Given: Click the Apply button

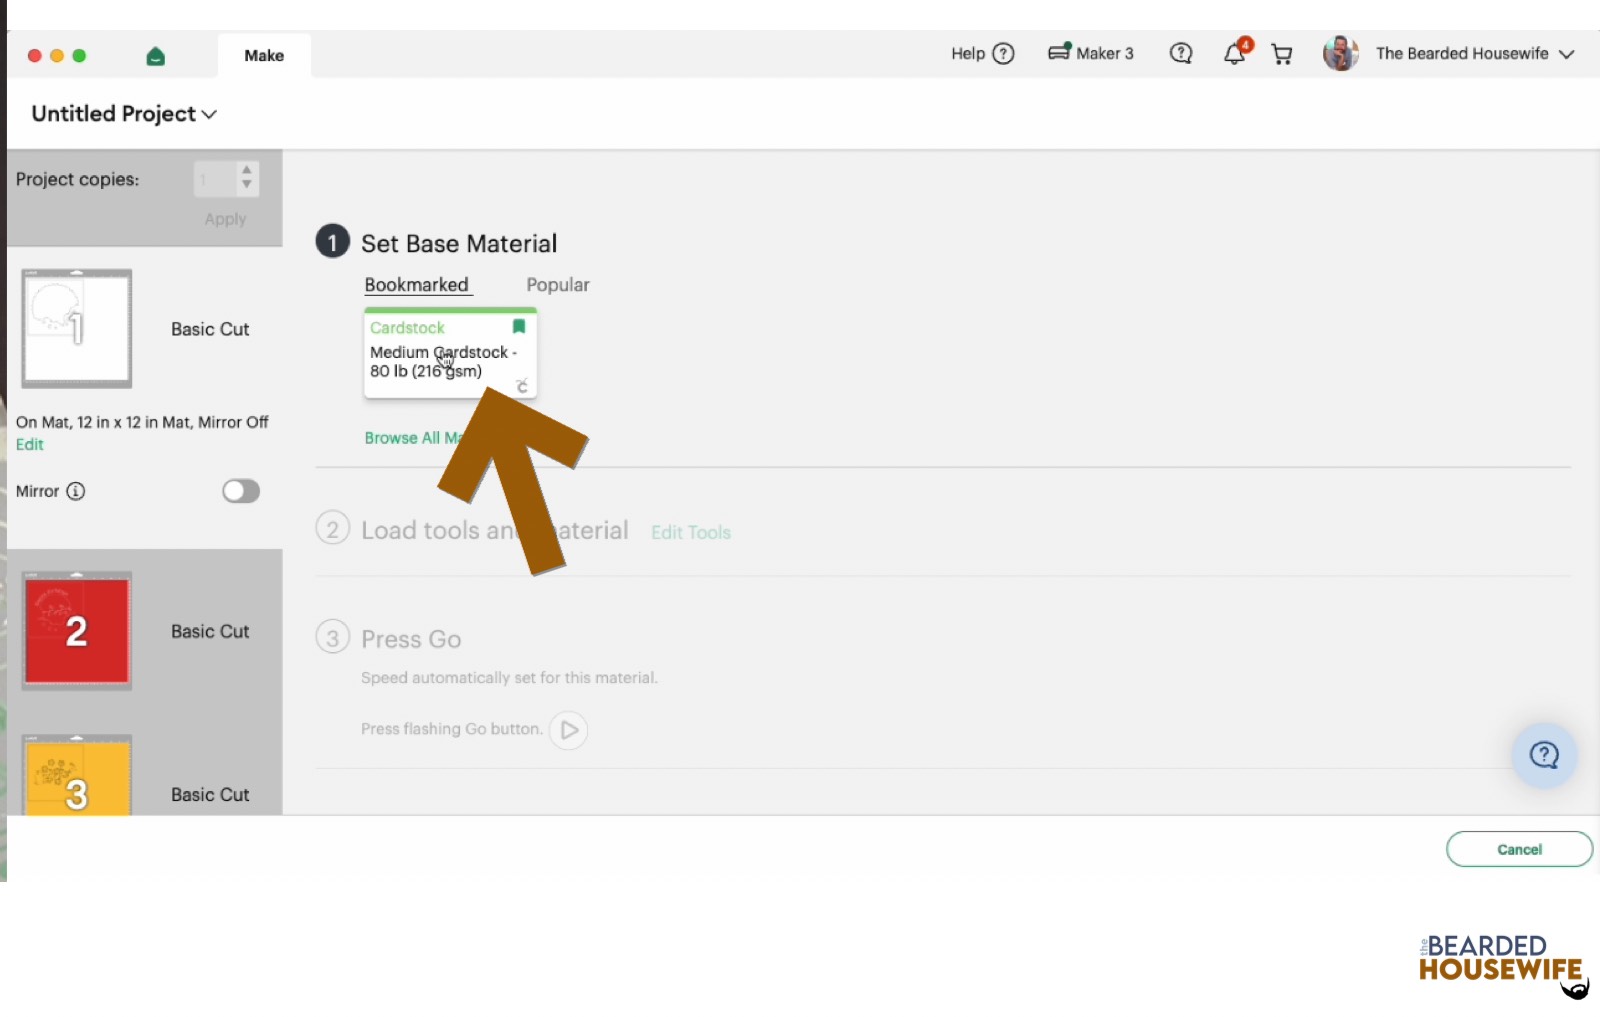Looking at the screenshot, I should (225, 219).
